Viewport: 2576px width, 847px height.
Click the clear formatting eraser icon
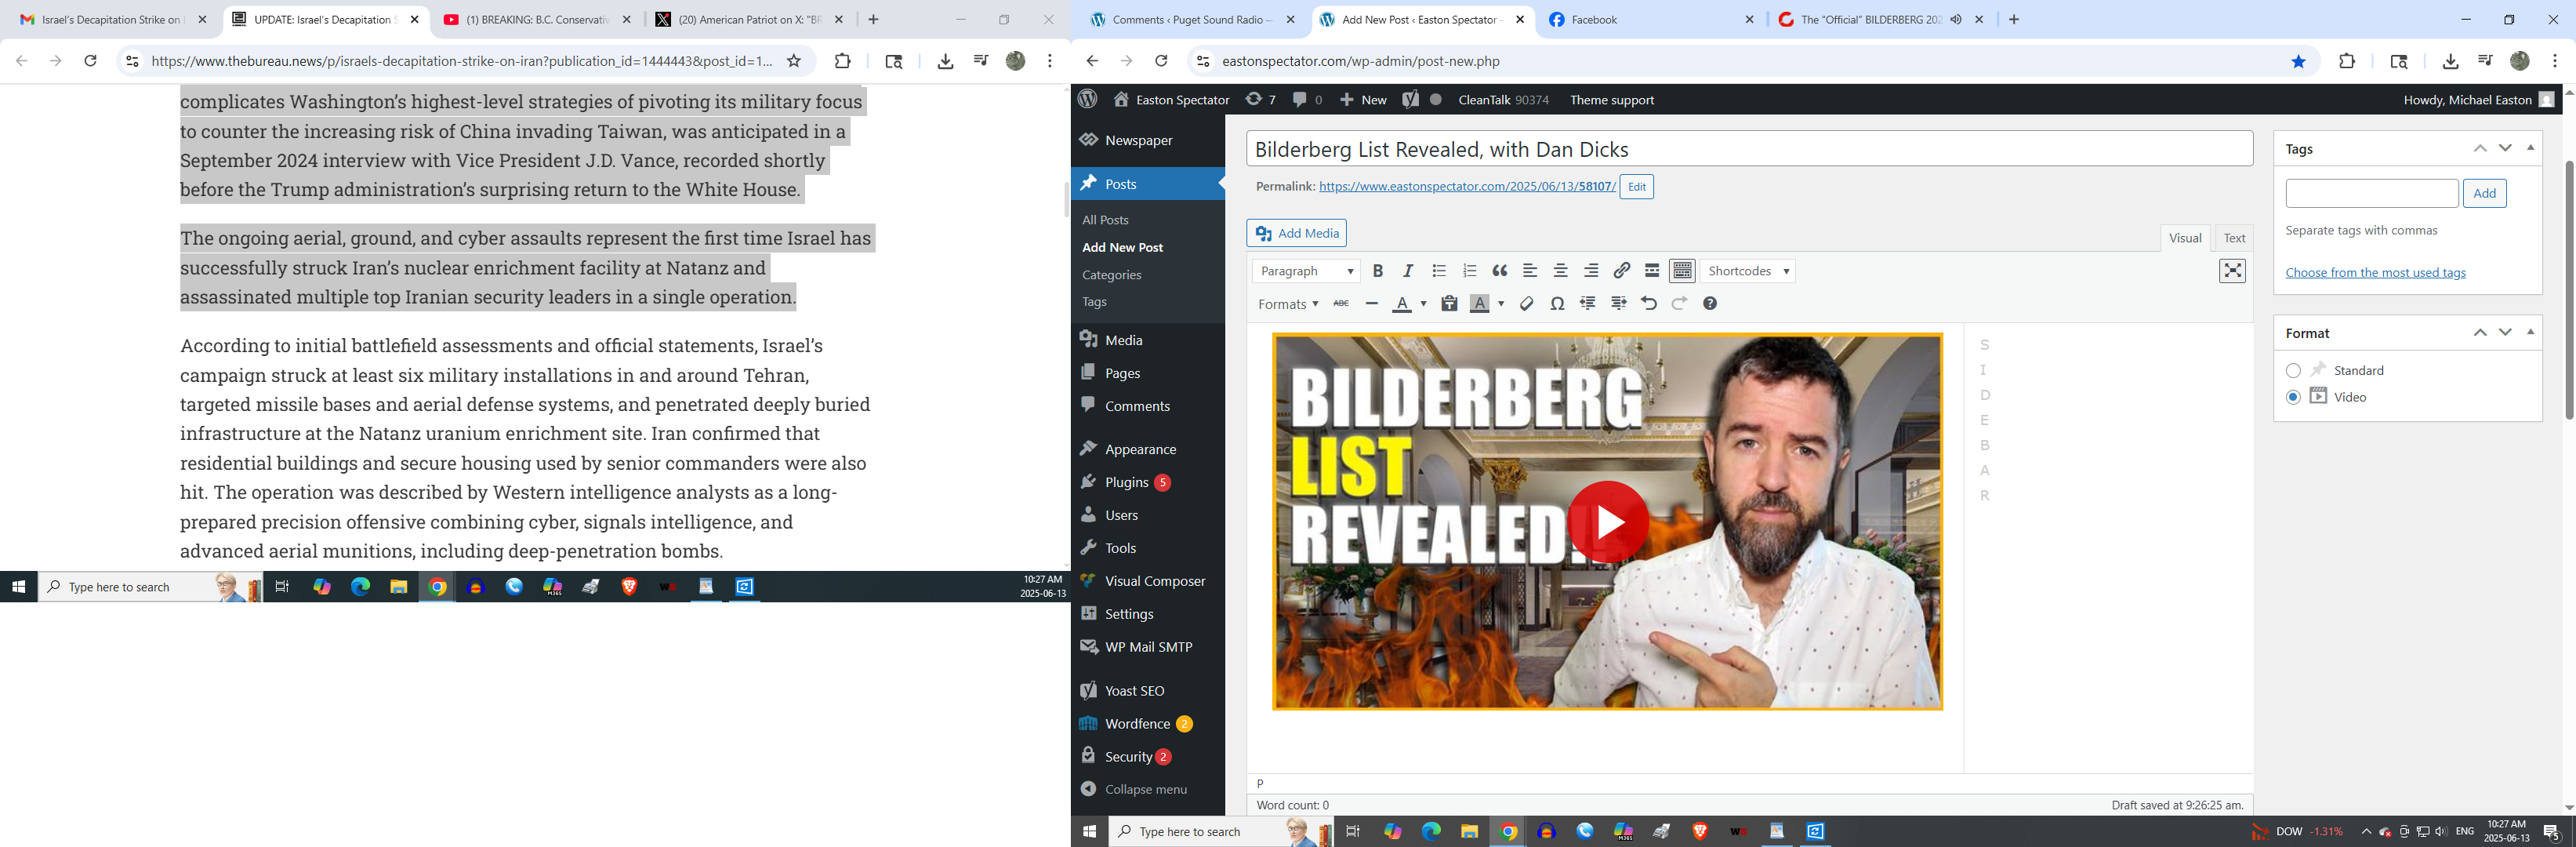pos(1526,304)
